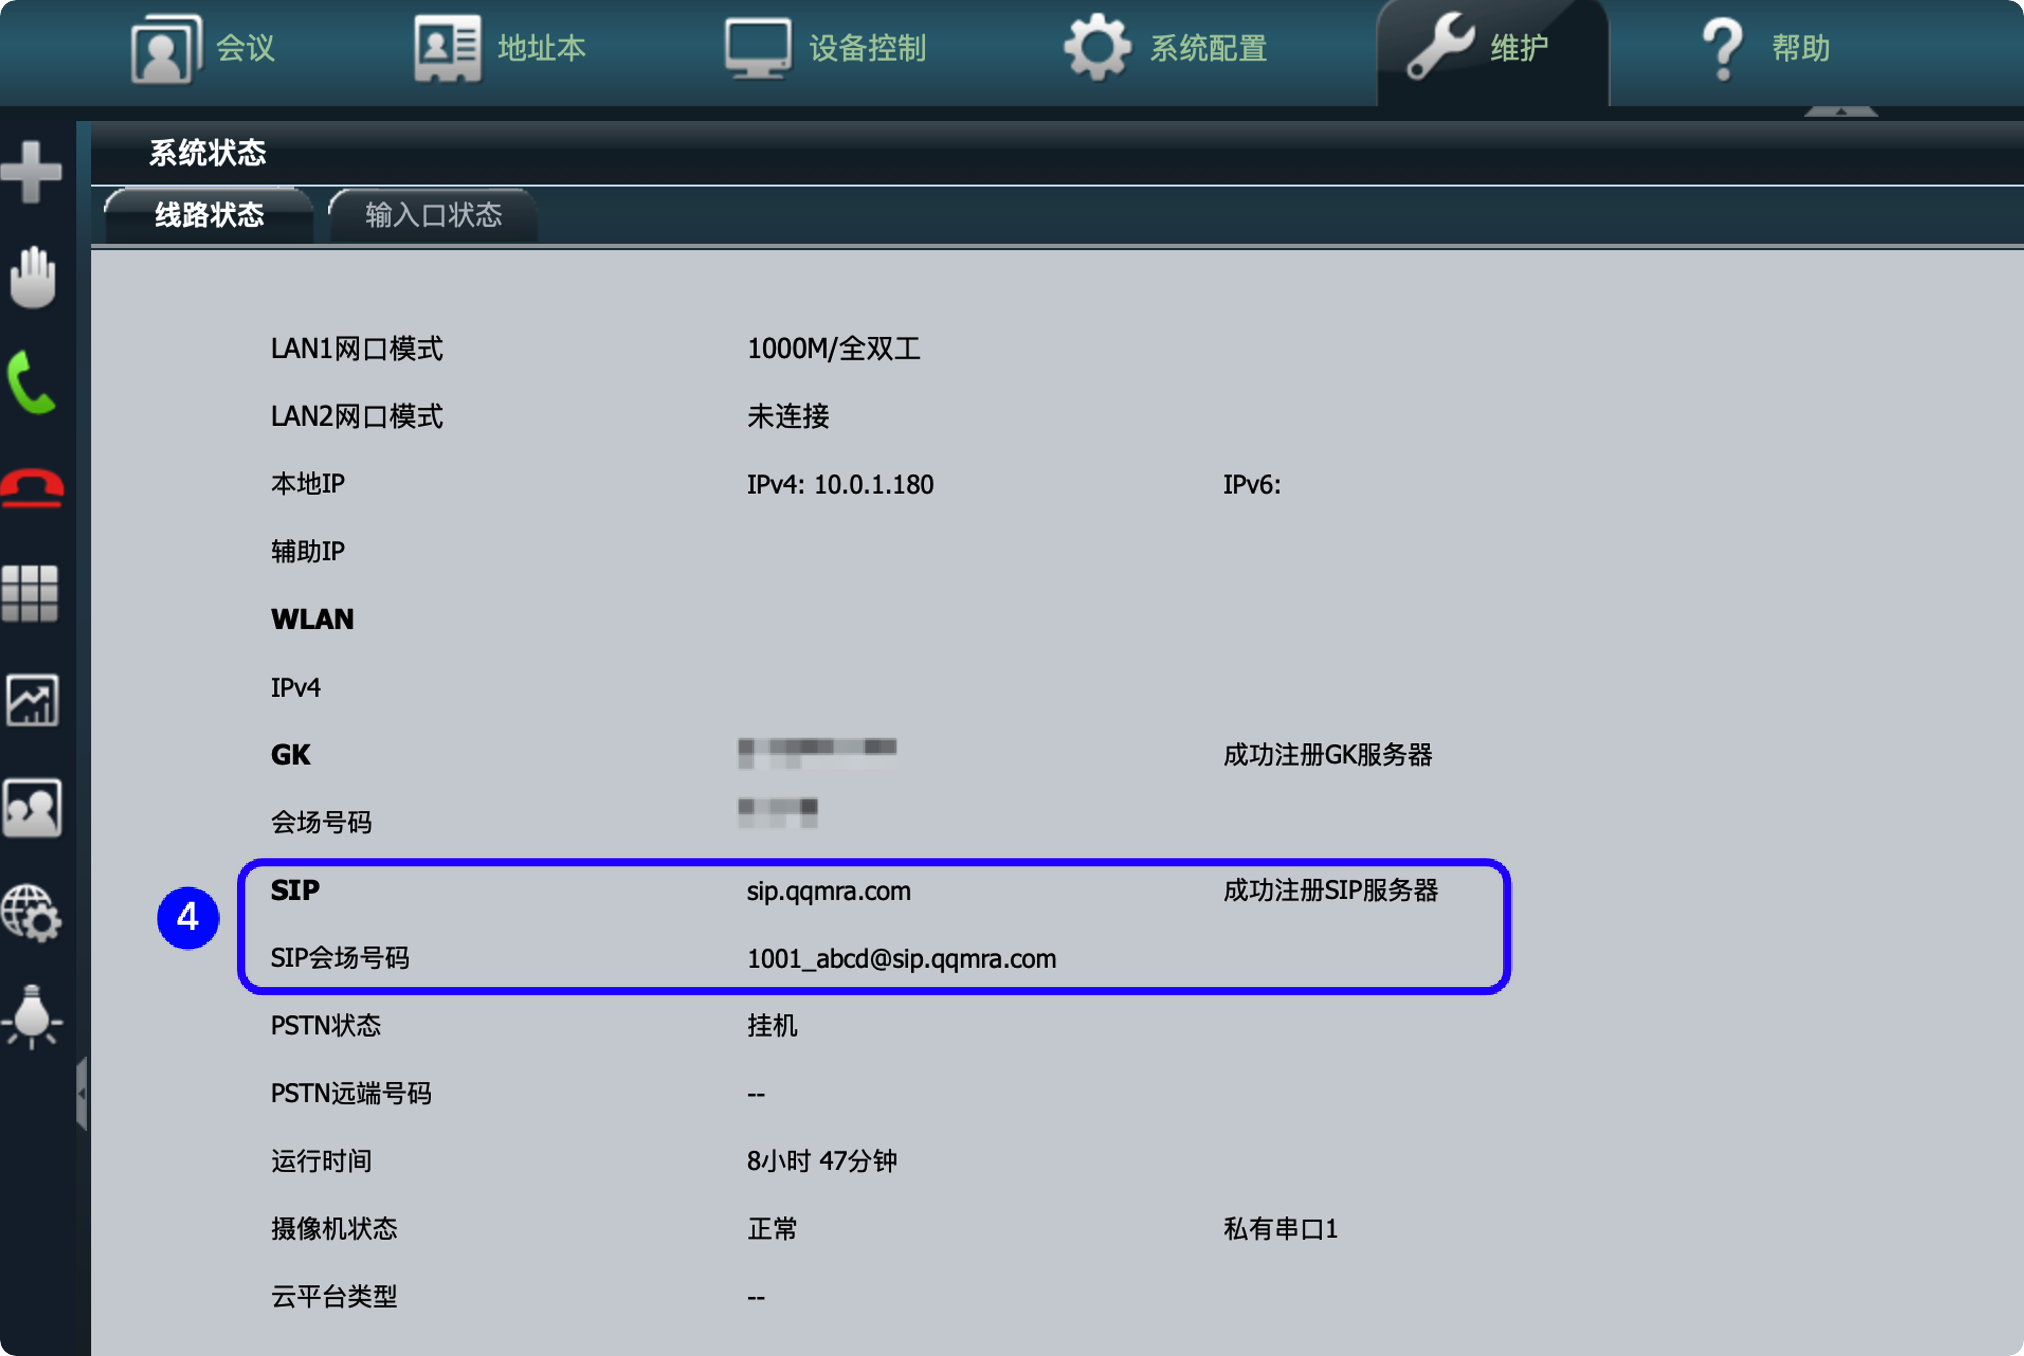Image resolution: width=2024 pixels, height=1356 pixels.
Task: Open the statistics chart icon
Action: click(x=32, y=700)
